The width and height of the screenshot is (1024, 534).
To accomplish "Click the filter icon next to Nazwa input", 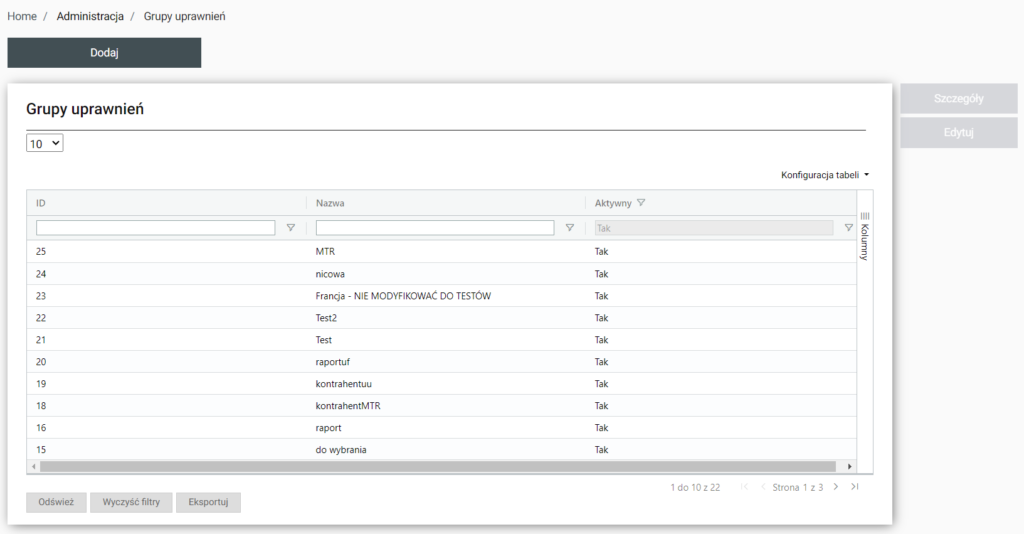I will (x=570, y=228).
